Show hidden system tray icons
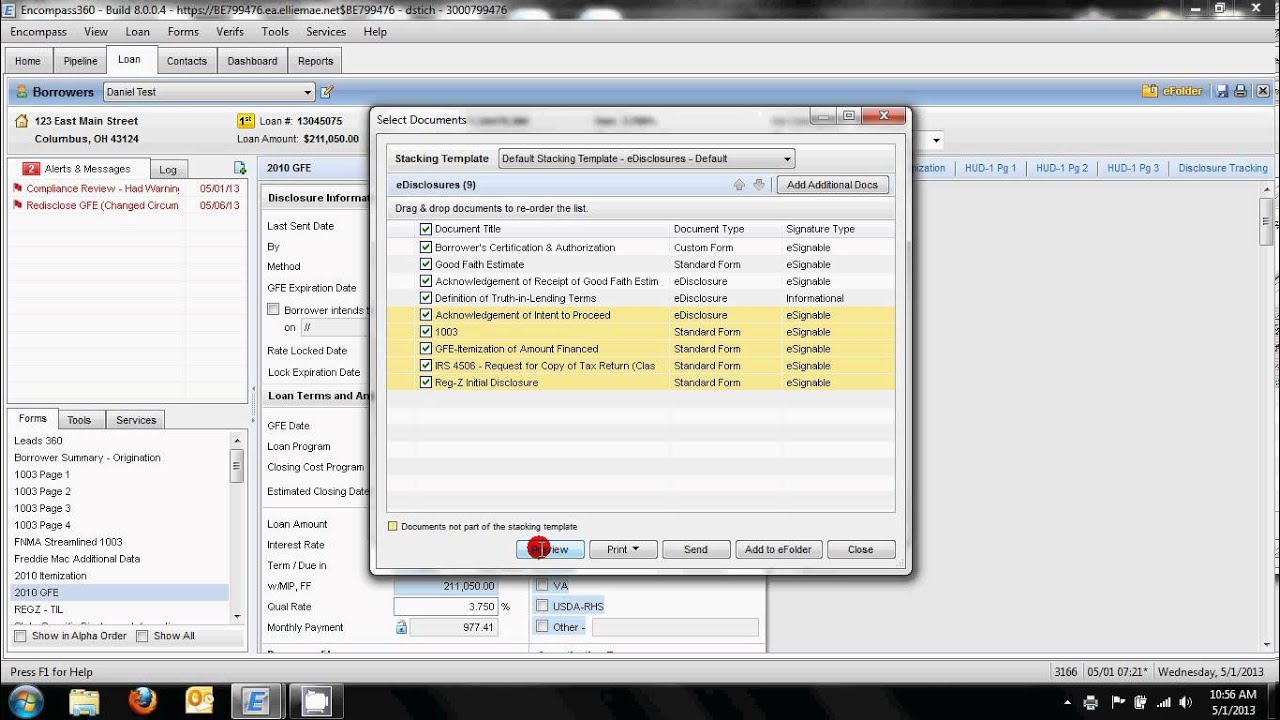 (x=1067, y=702)
